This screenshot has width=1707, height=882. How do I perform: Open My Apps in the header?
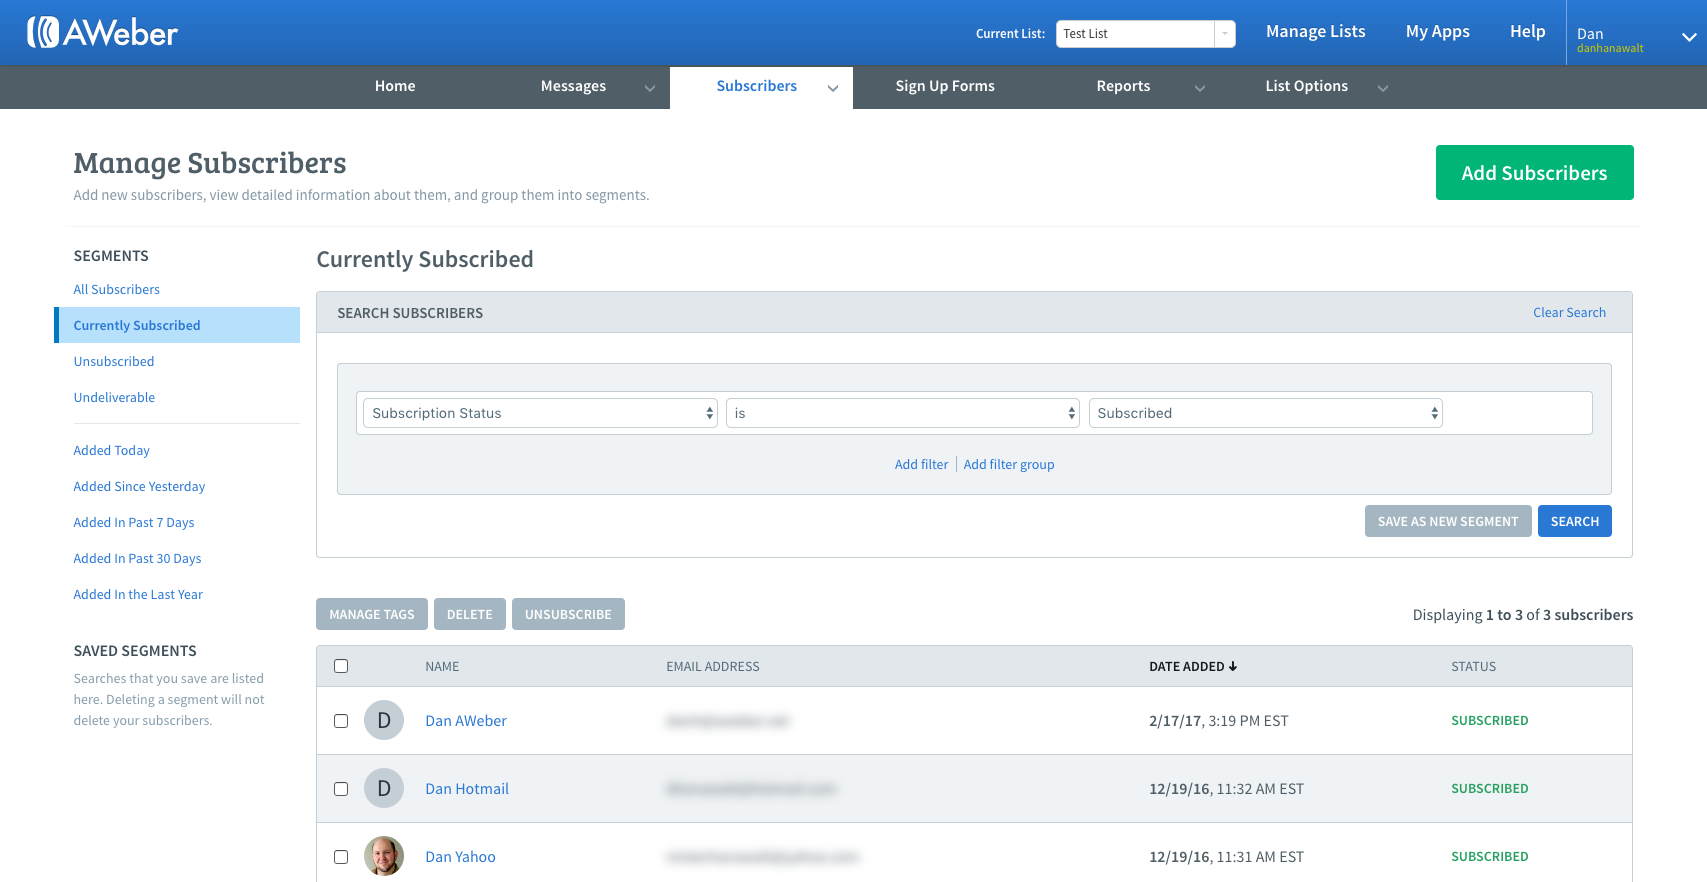(1438, 32)
